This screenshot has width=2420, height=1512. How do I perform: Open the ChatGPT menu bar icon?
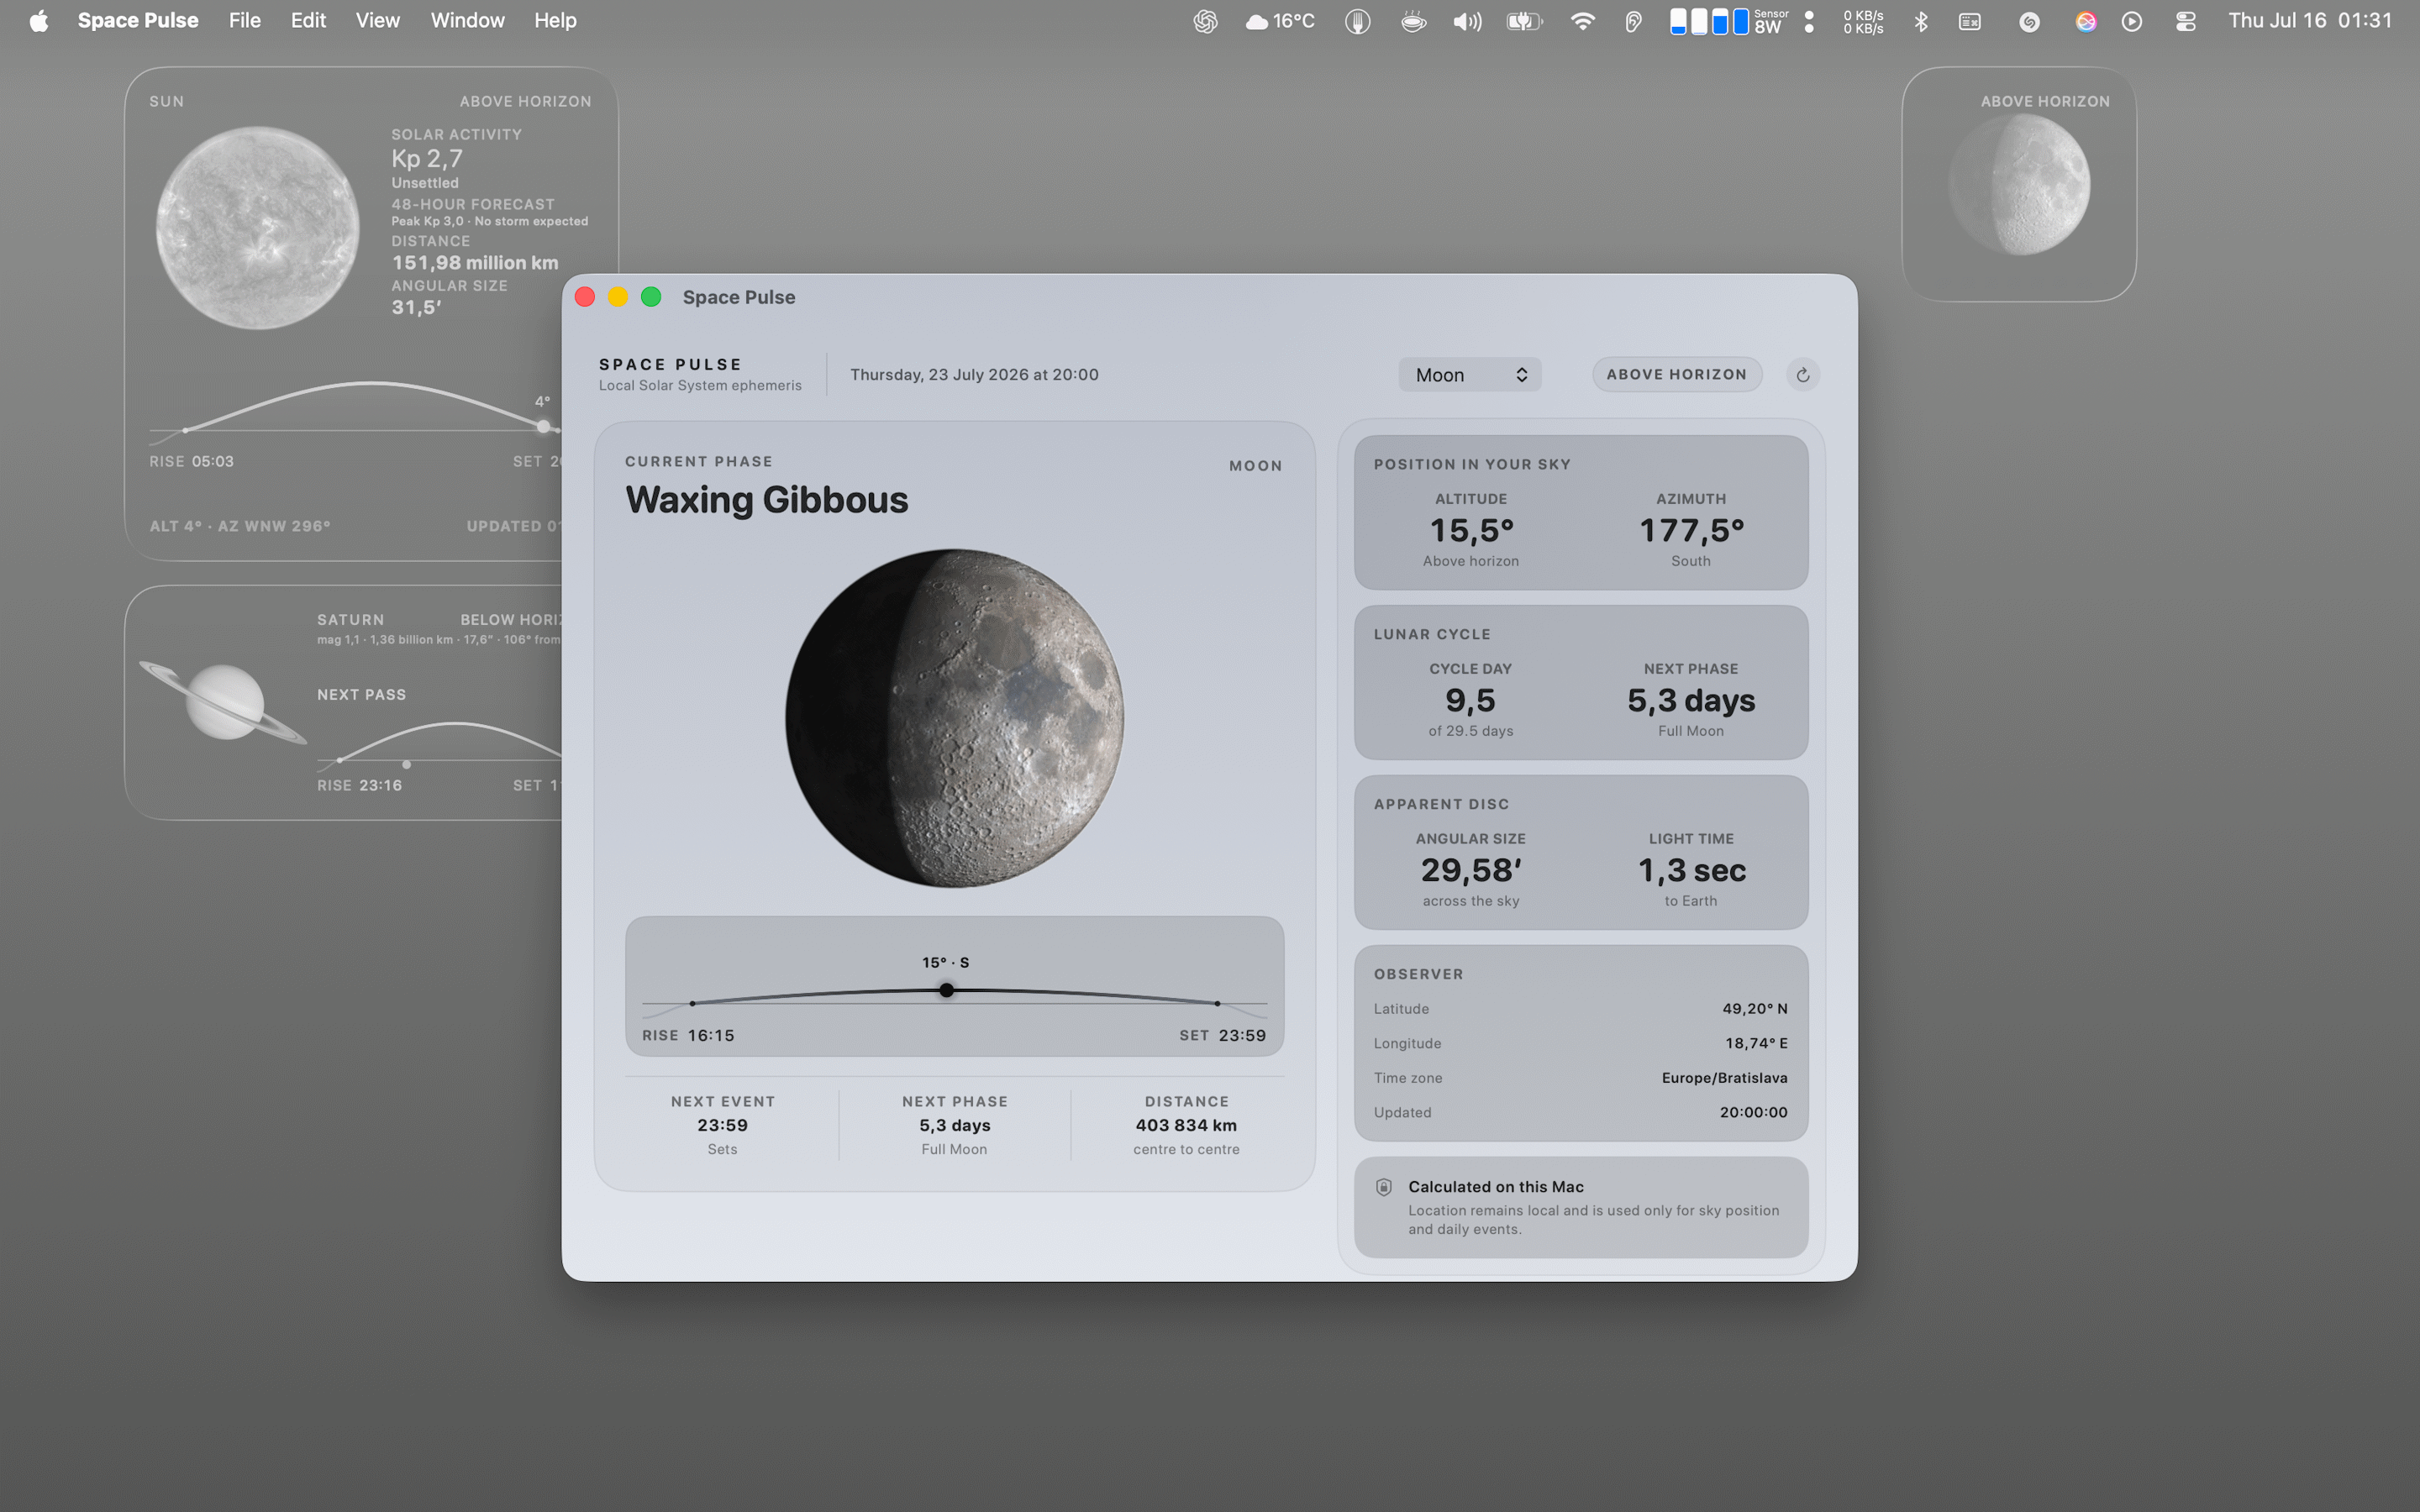coord(1205,21)
